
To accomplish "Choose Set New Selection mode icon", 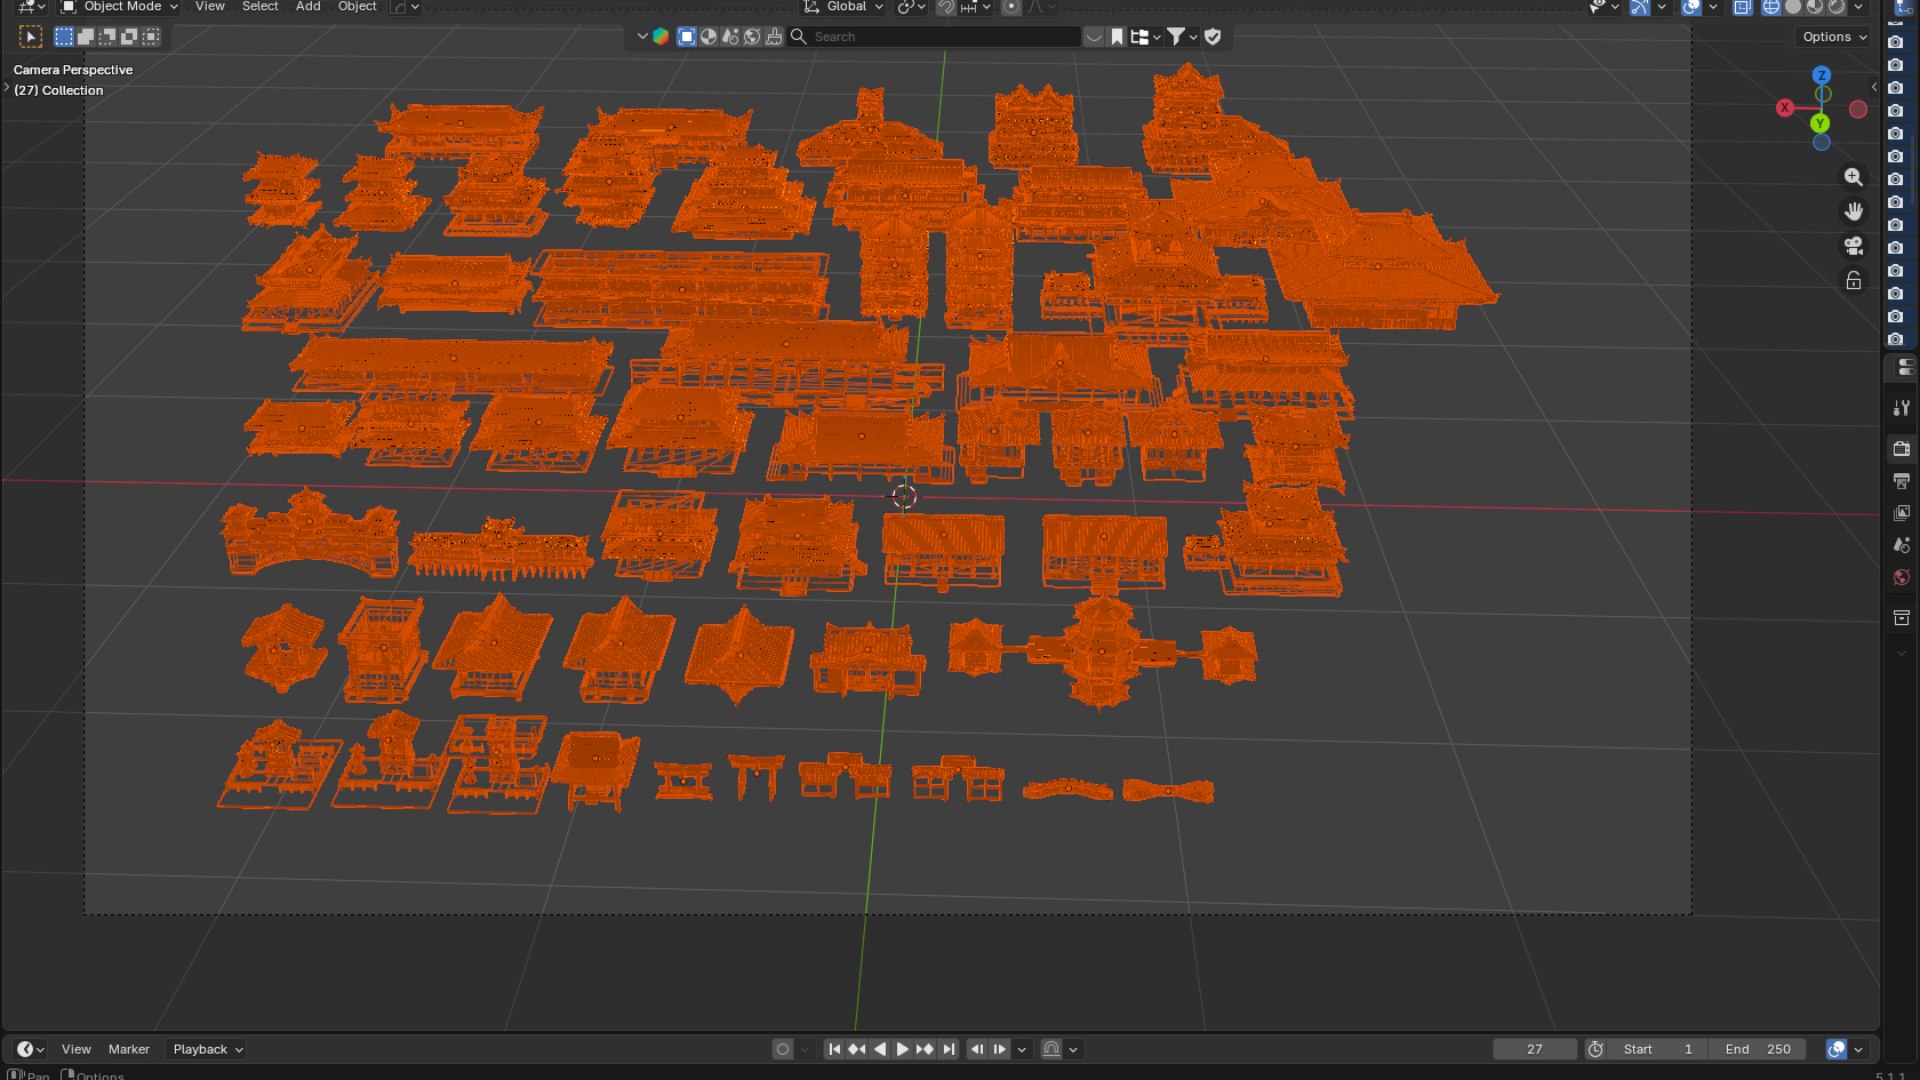I will point(64,37).
